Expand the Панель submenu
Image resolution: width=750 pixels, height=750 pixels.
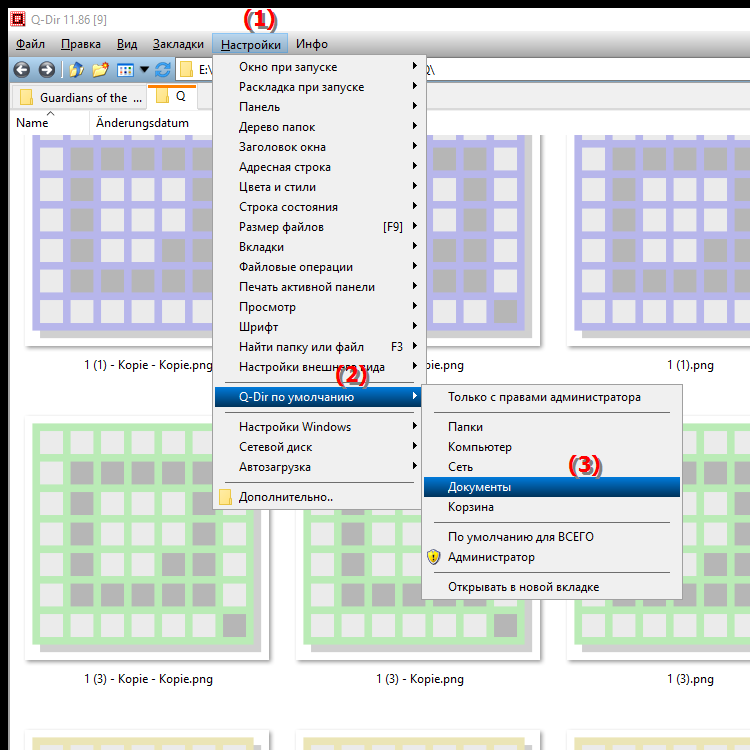[x=318, y=107]
